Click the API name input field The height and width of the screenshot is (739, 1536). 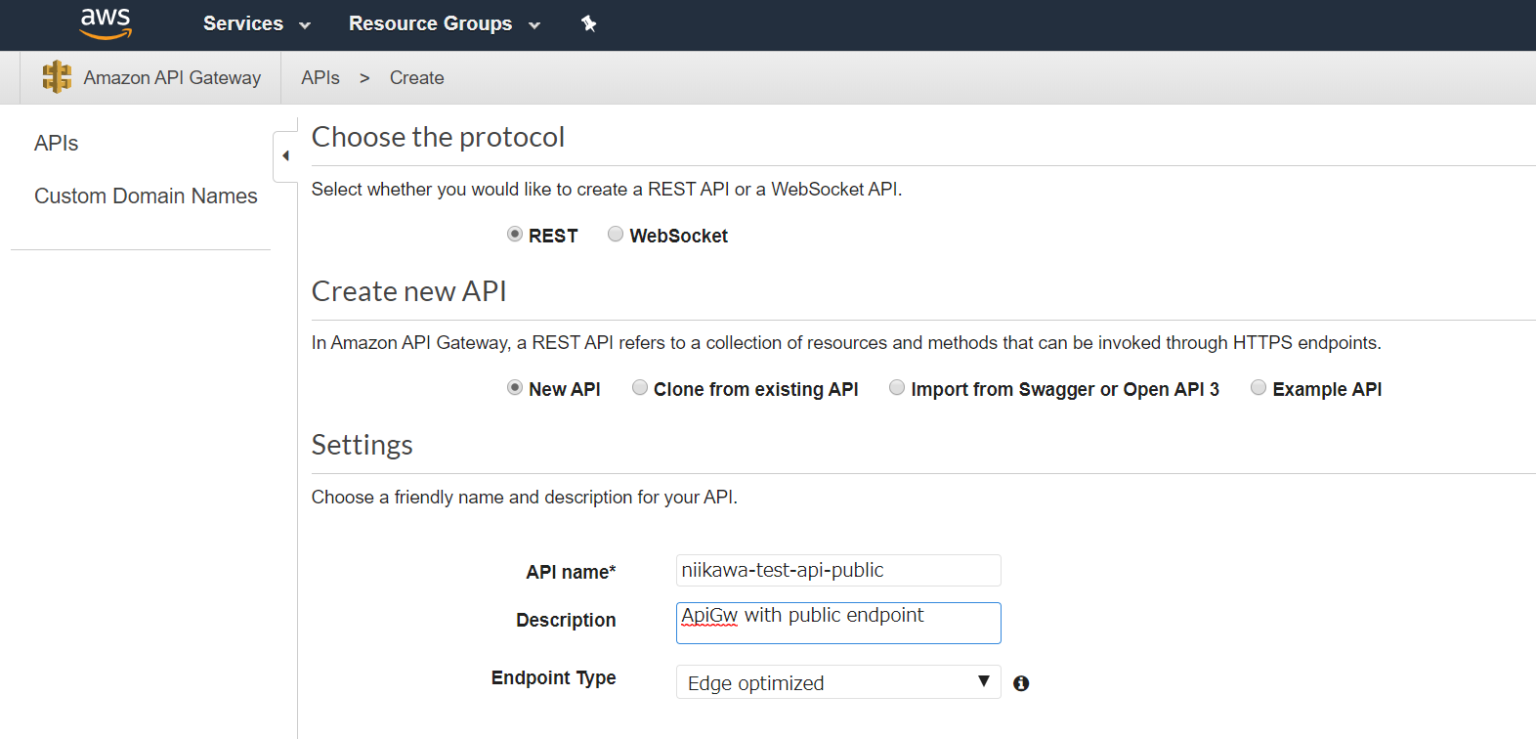838,570
